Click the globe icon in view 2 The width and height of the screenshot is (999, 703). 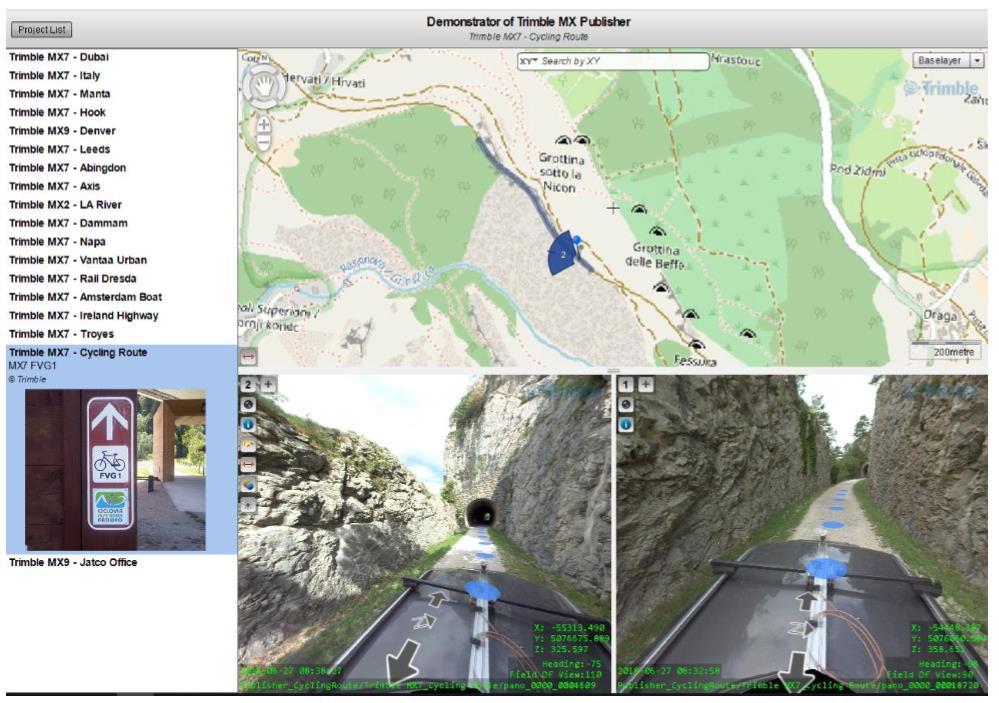(248, 404)
